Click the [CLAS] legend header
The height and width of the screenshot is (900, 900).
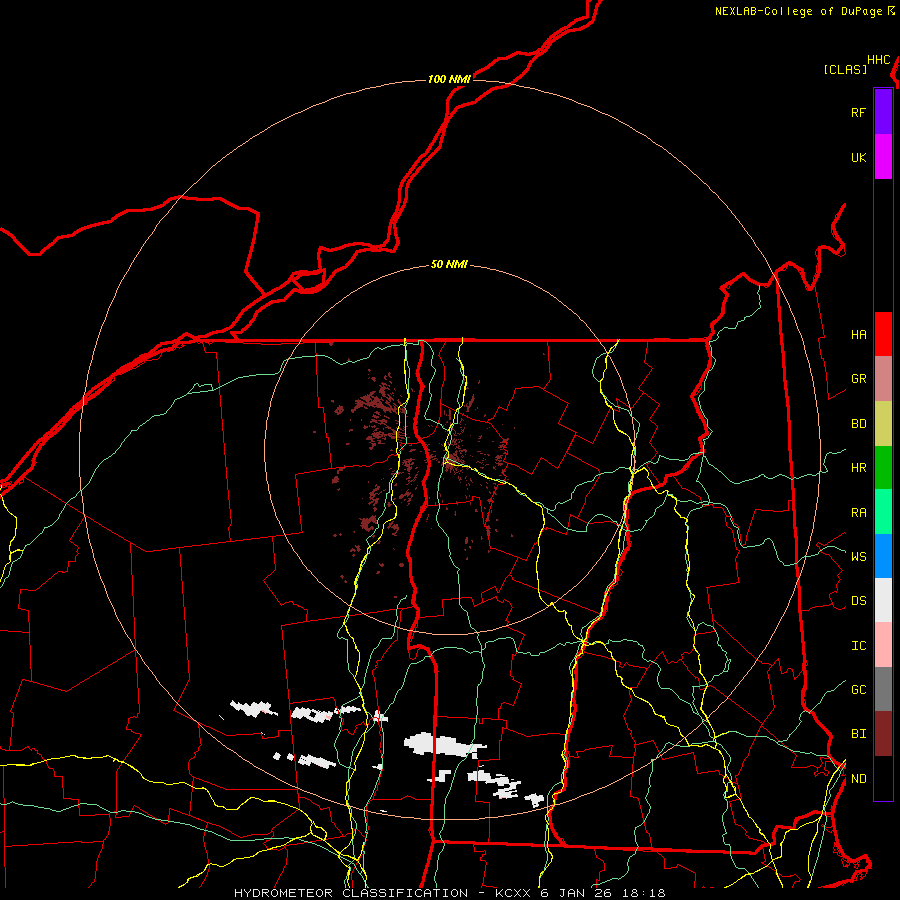[x=845, y=69]
